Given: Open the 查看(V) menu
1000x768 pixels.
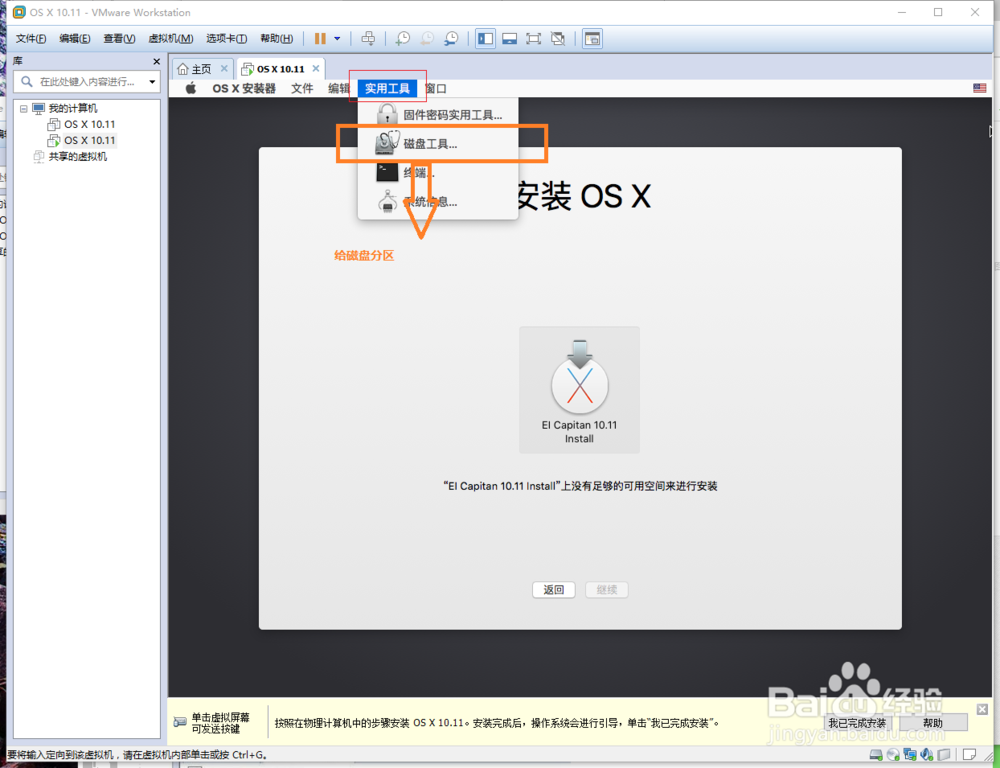Looking at the screenshot, I should coord(119,39).
